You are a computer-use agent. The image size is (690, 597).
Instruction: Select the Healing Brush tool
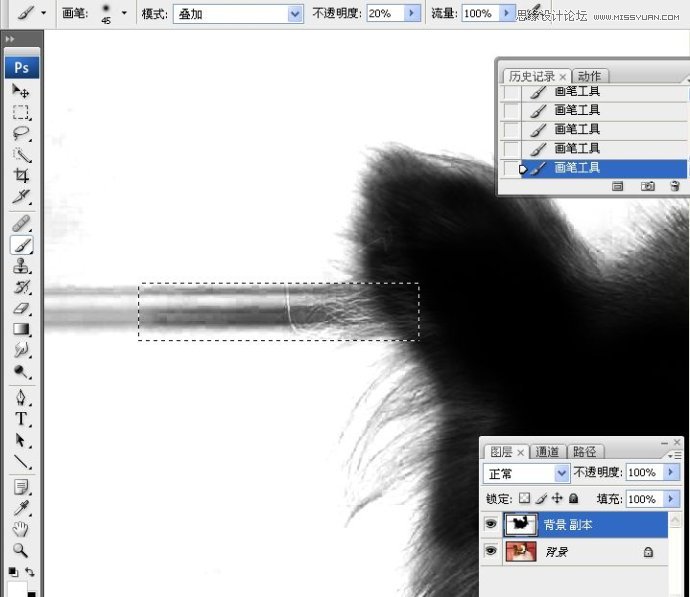[x=20, y=223]
